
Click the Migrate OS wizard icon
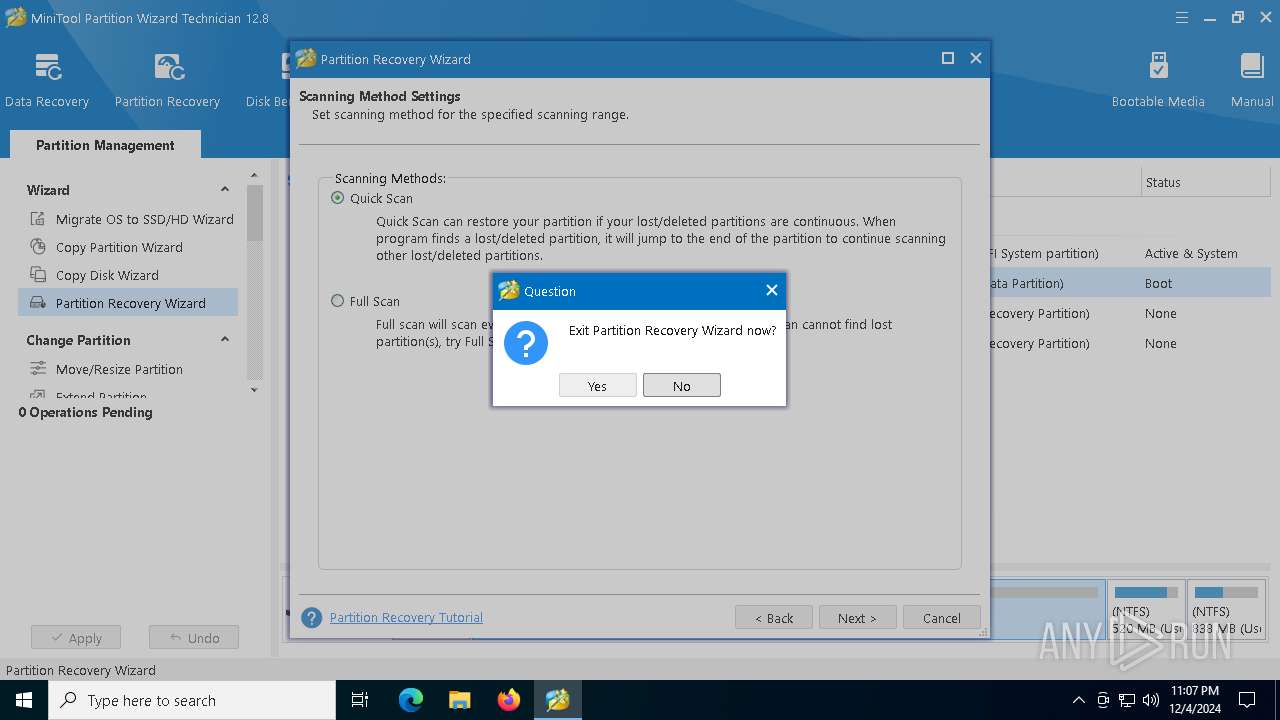pos(38,219)
